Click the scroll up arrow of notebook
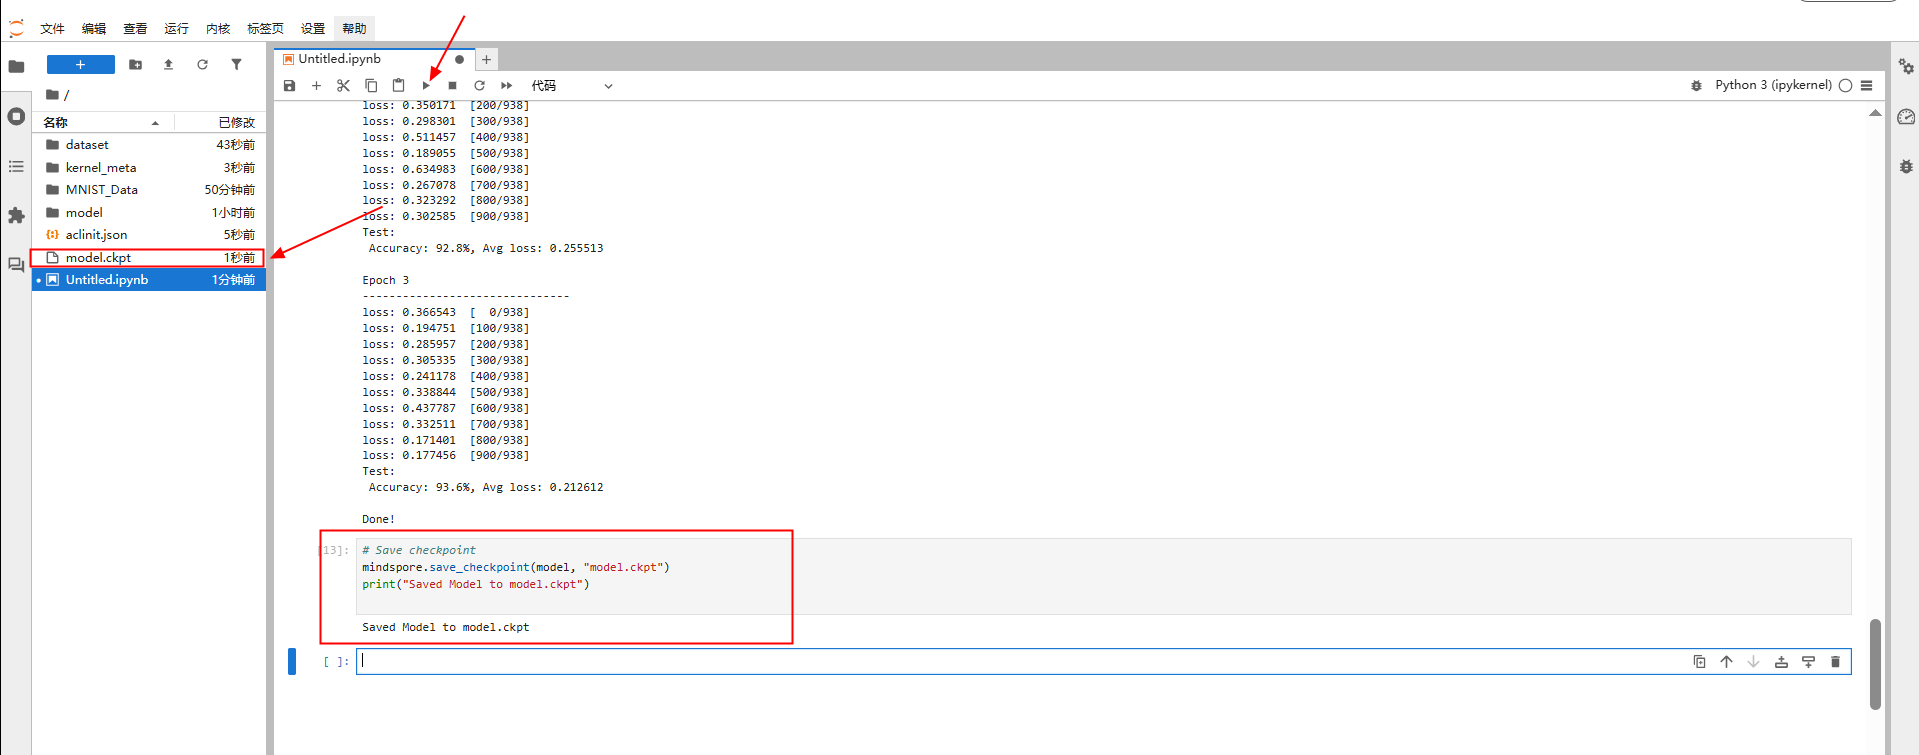1919x755 pixels. pyautogui.click(x=1875, y=113)
